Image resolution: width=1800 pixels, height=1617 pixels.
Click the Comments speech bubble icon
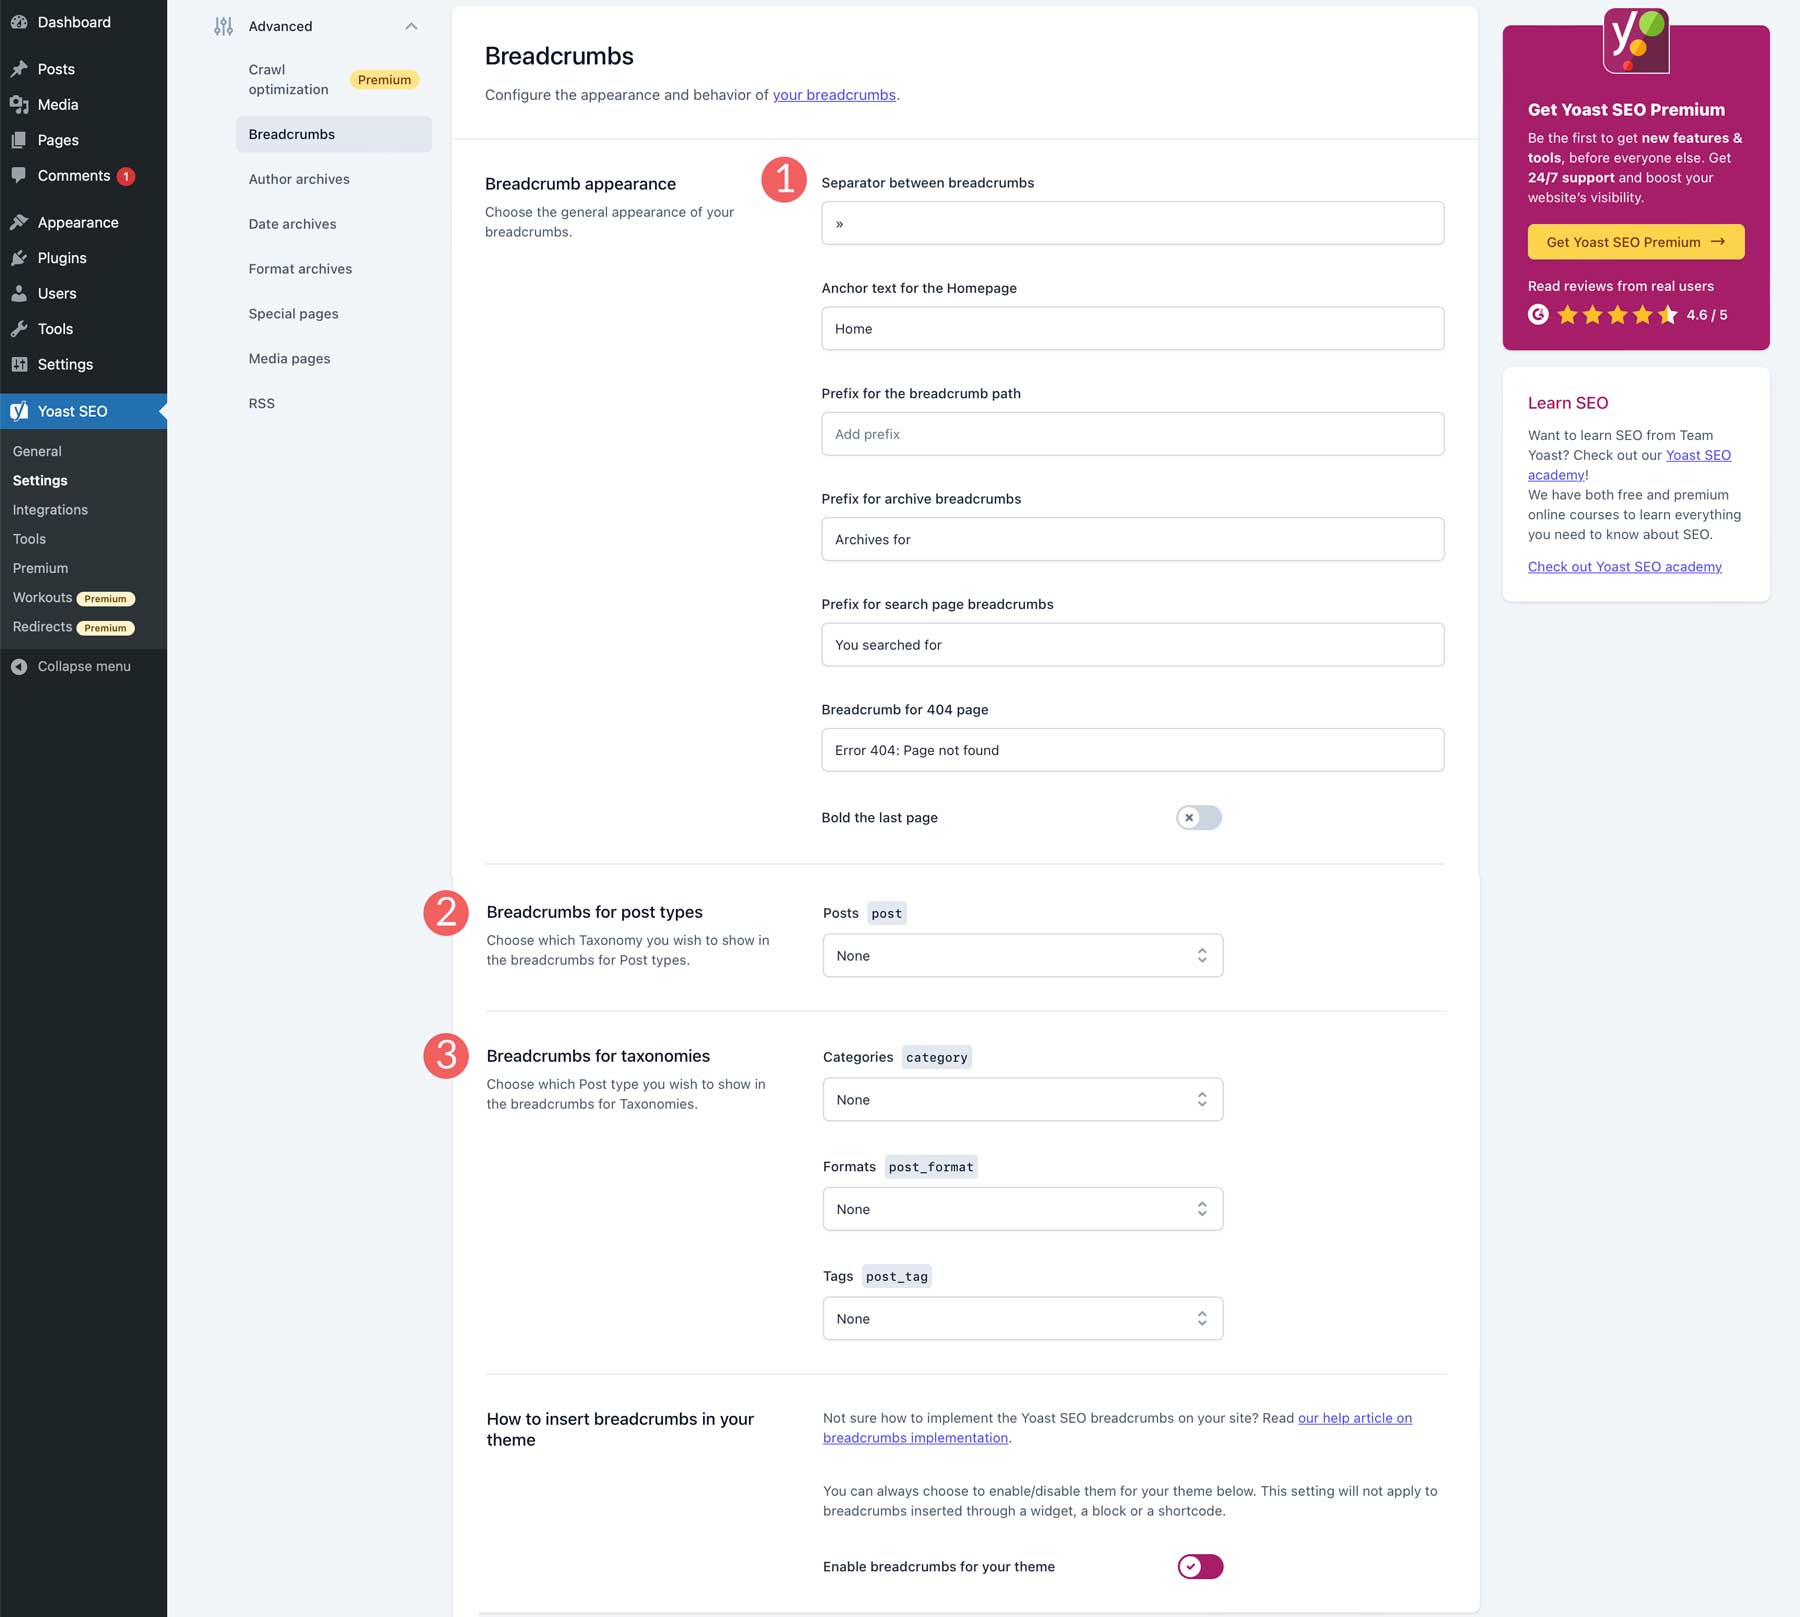click(x=19, y=175)
